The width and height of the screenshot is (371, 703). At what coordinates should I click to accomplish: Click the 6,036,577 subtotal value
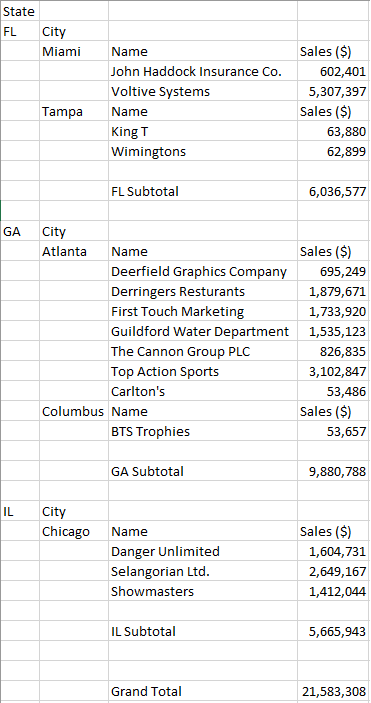point(334,191)
